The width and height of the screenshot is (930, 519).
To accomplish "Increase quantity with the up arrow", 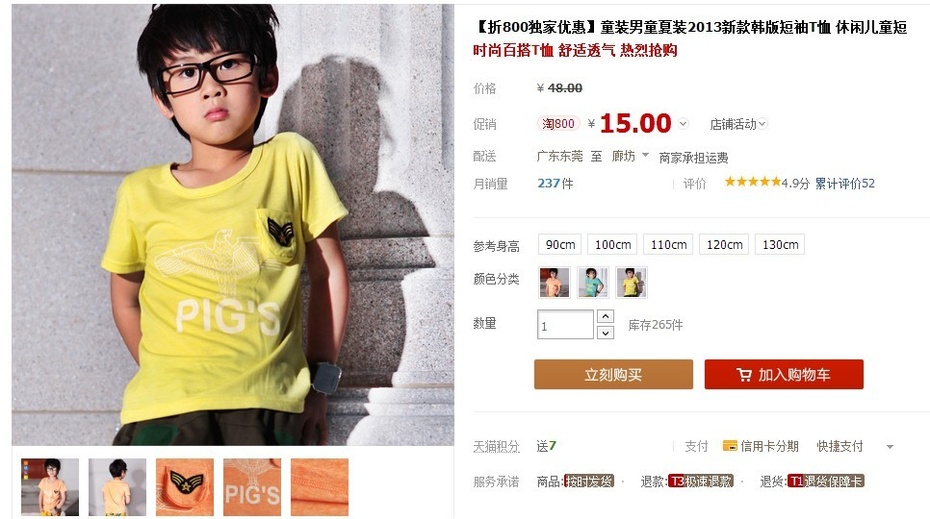I will coord(605,316).
